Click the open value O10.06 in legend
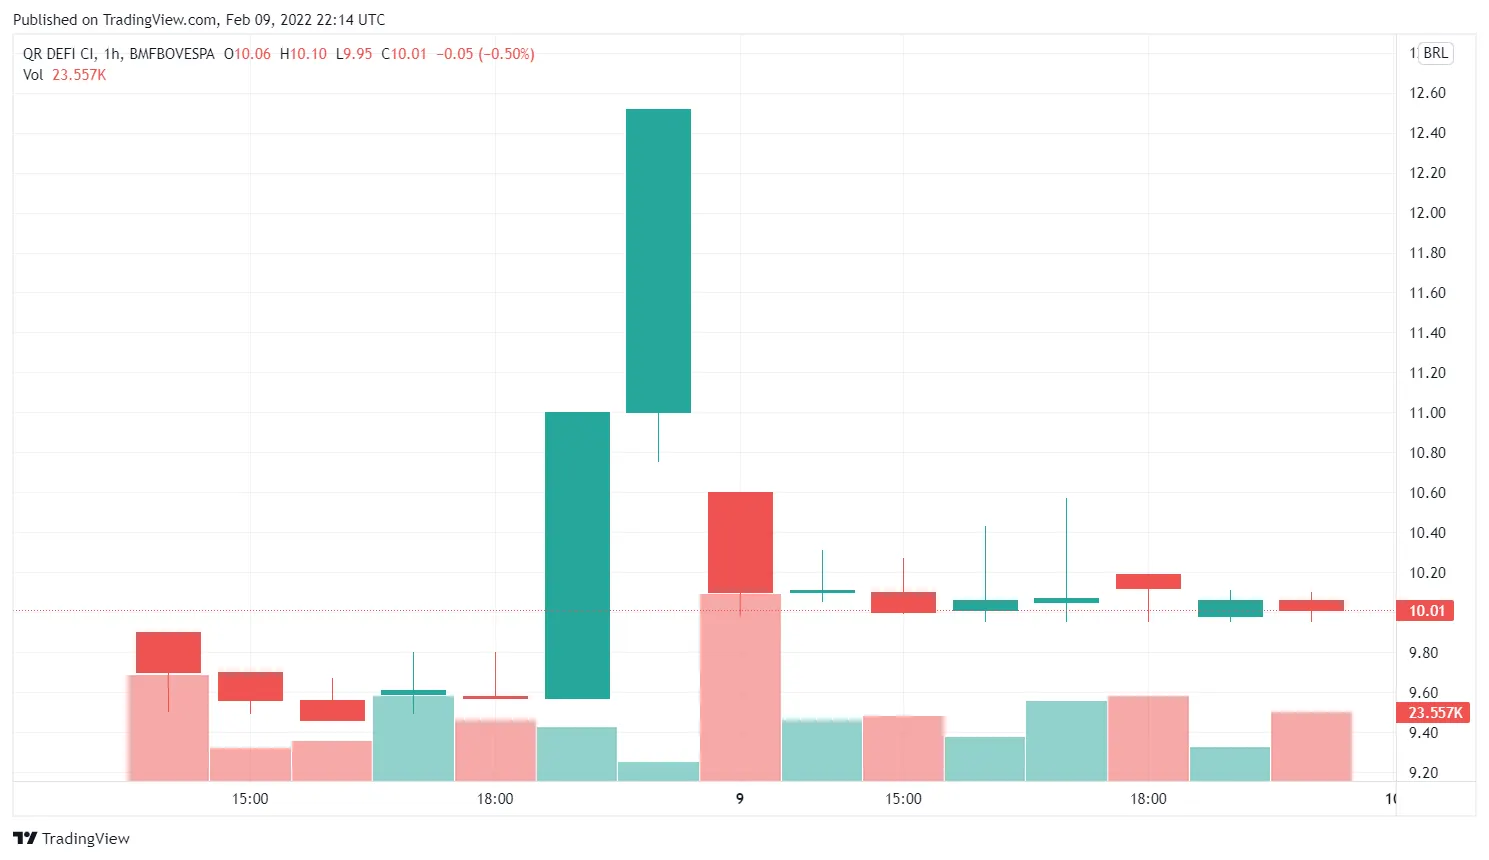The height and width of the screenshot is (860, 1489). click(x=247, y=54)
